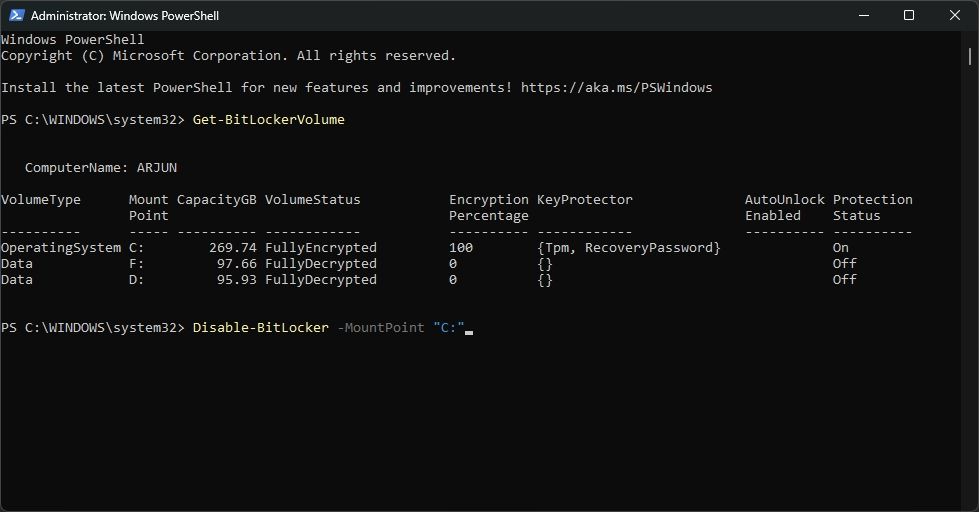Click the CapacityGB column header

click(x=216, y=199)
